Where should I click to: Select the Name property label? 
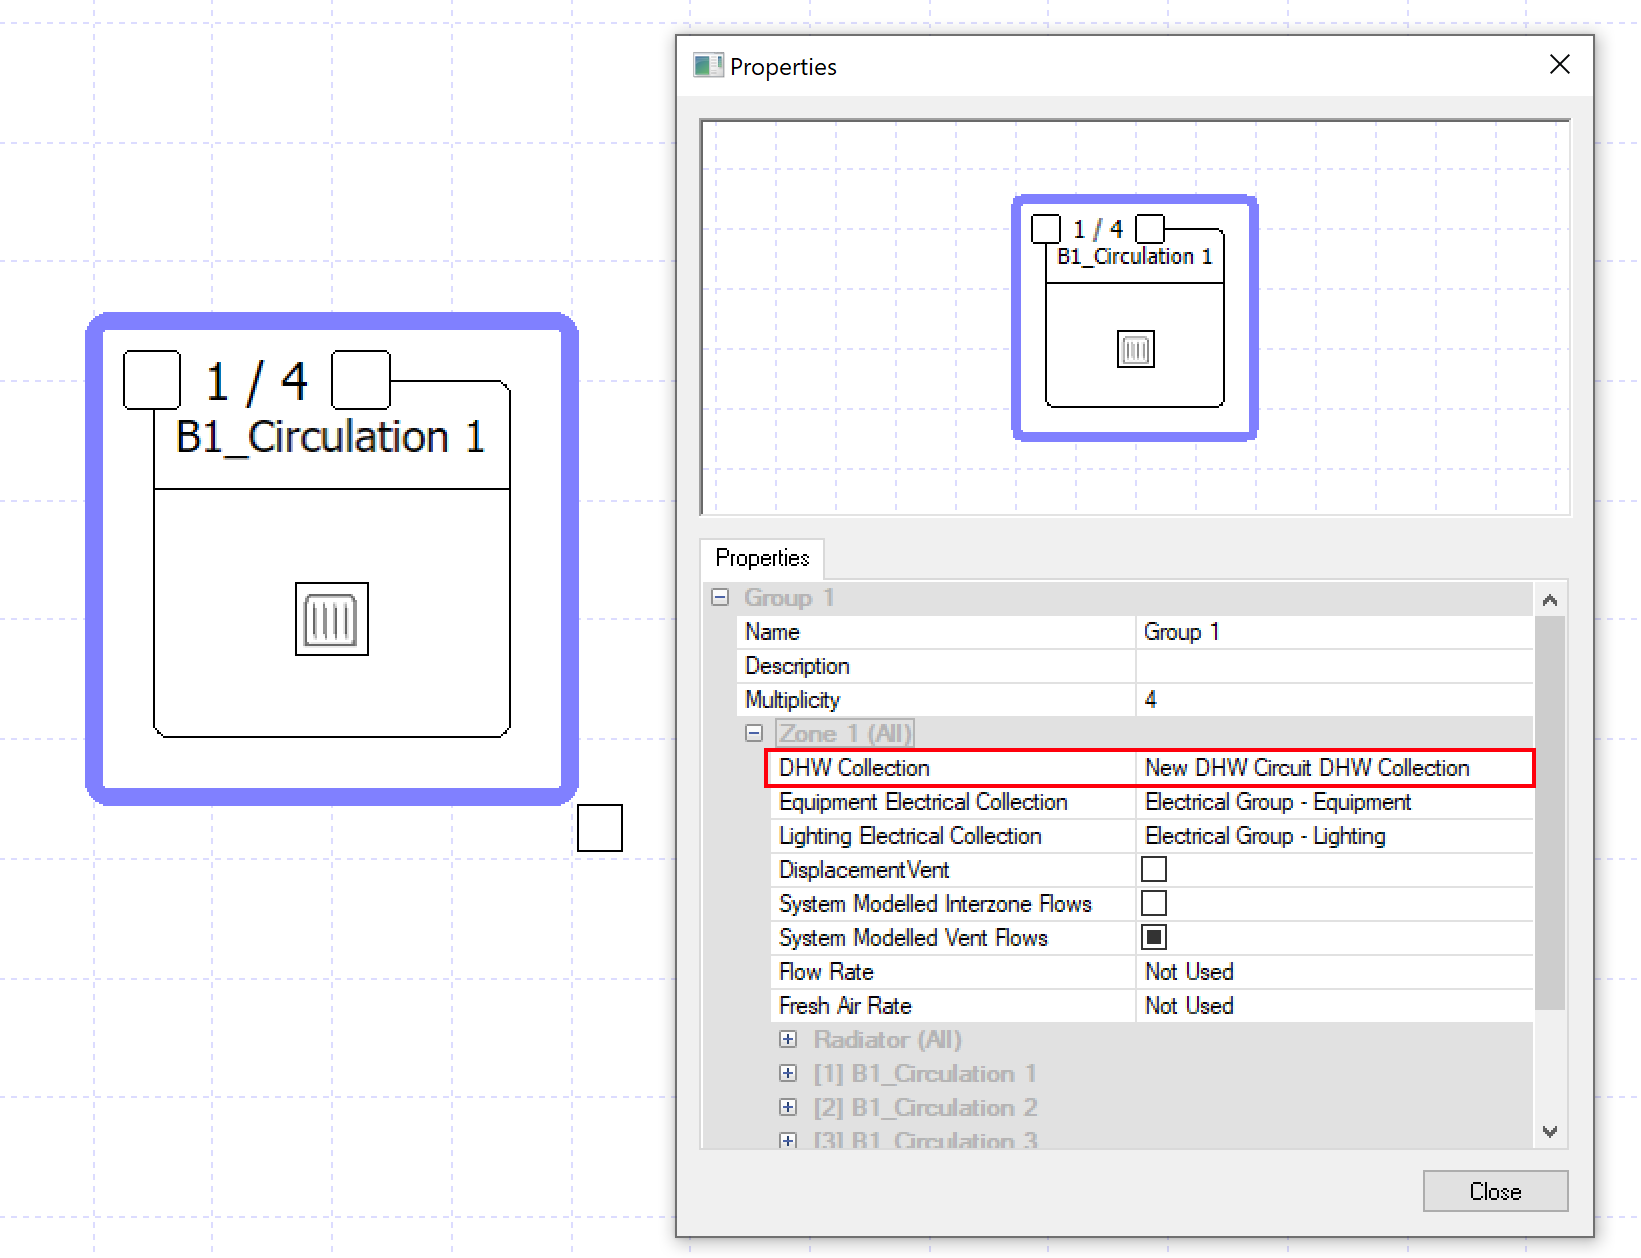[772, 632]
